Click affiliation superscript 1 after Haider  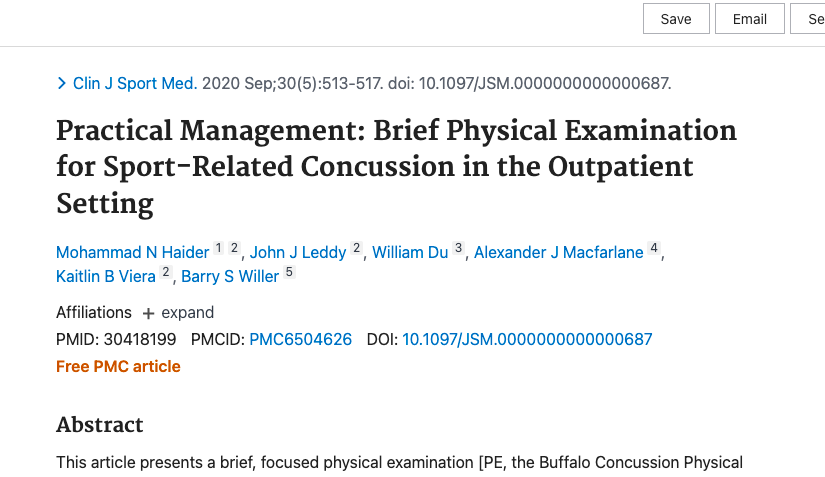[x=218, y=248]
